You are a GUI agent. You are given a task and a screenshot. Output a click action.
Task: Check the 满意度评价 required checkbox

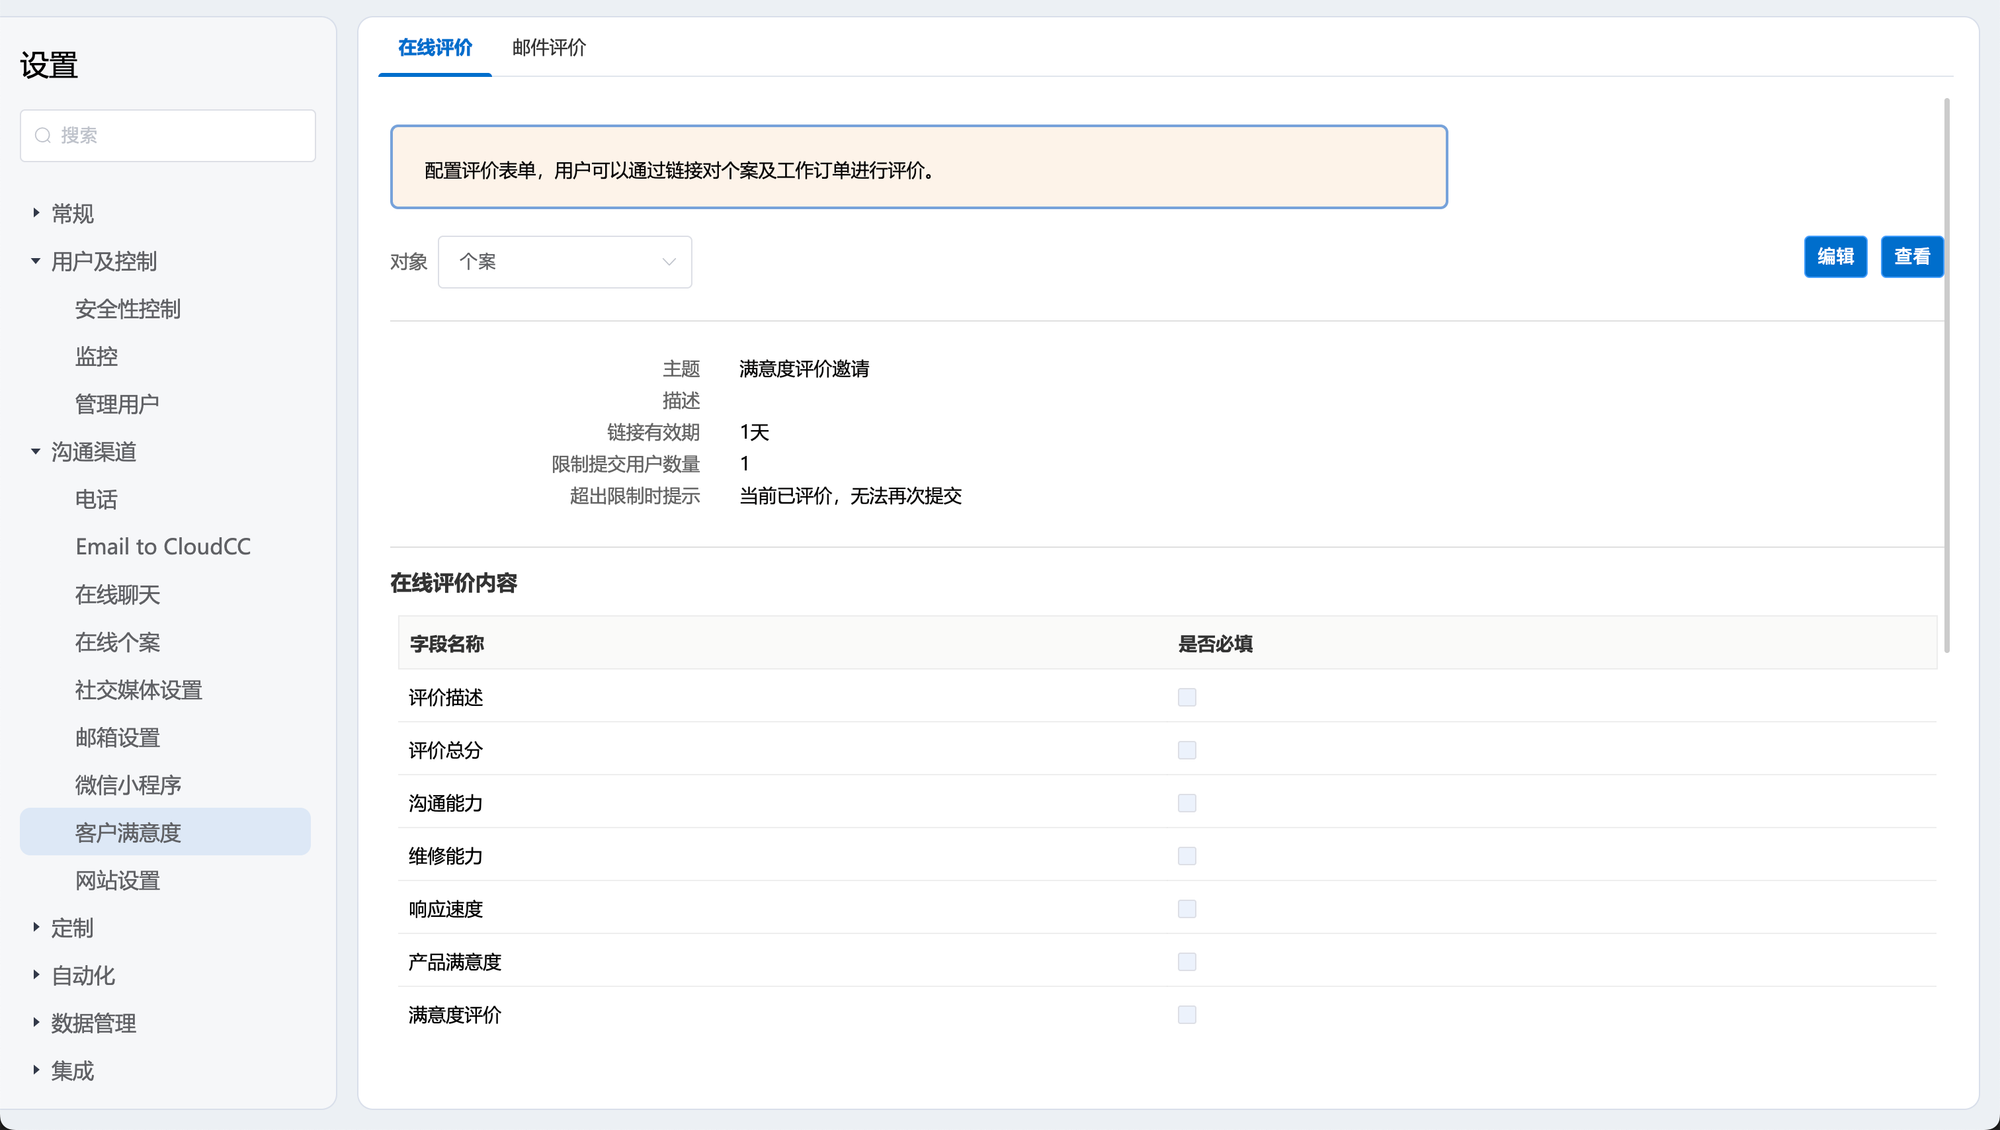click(x=1187, y=1015)
